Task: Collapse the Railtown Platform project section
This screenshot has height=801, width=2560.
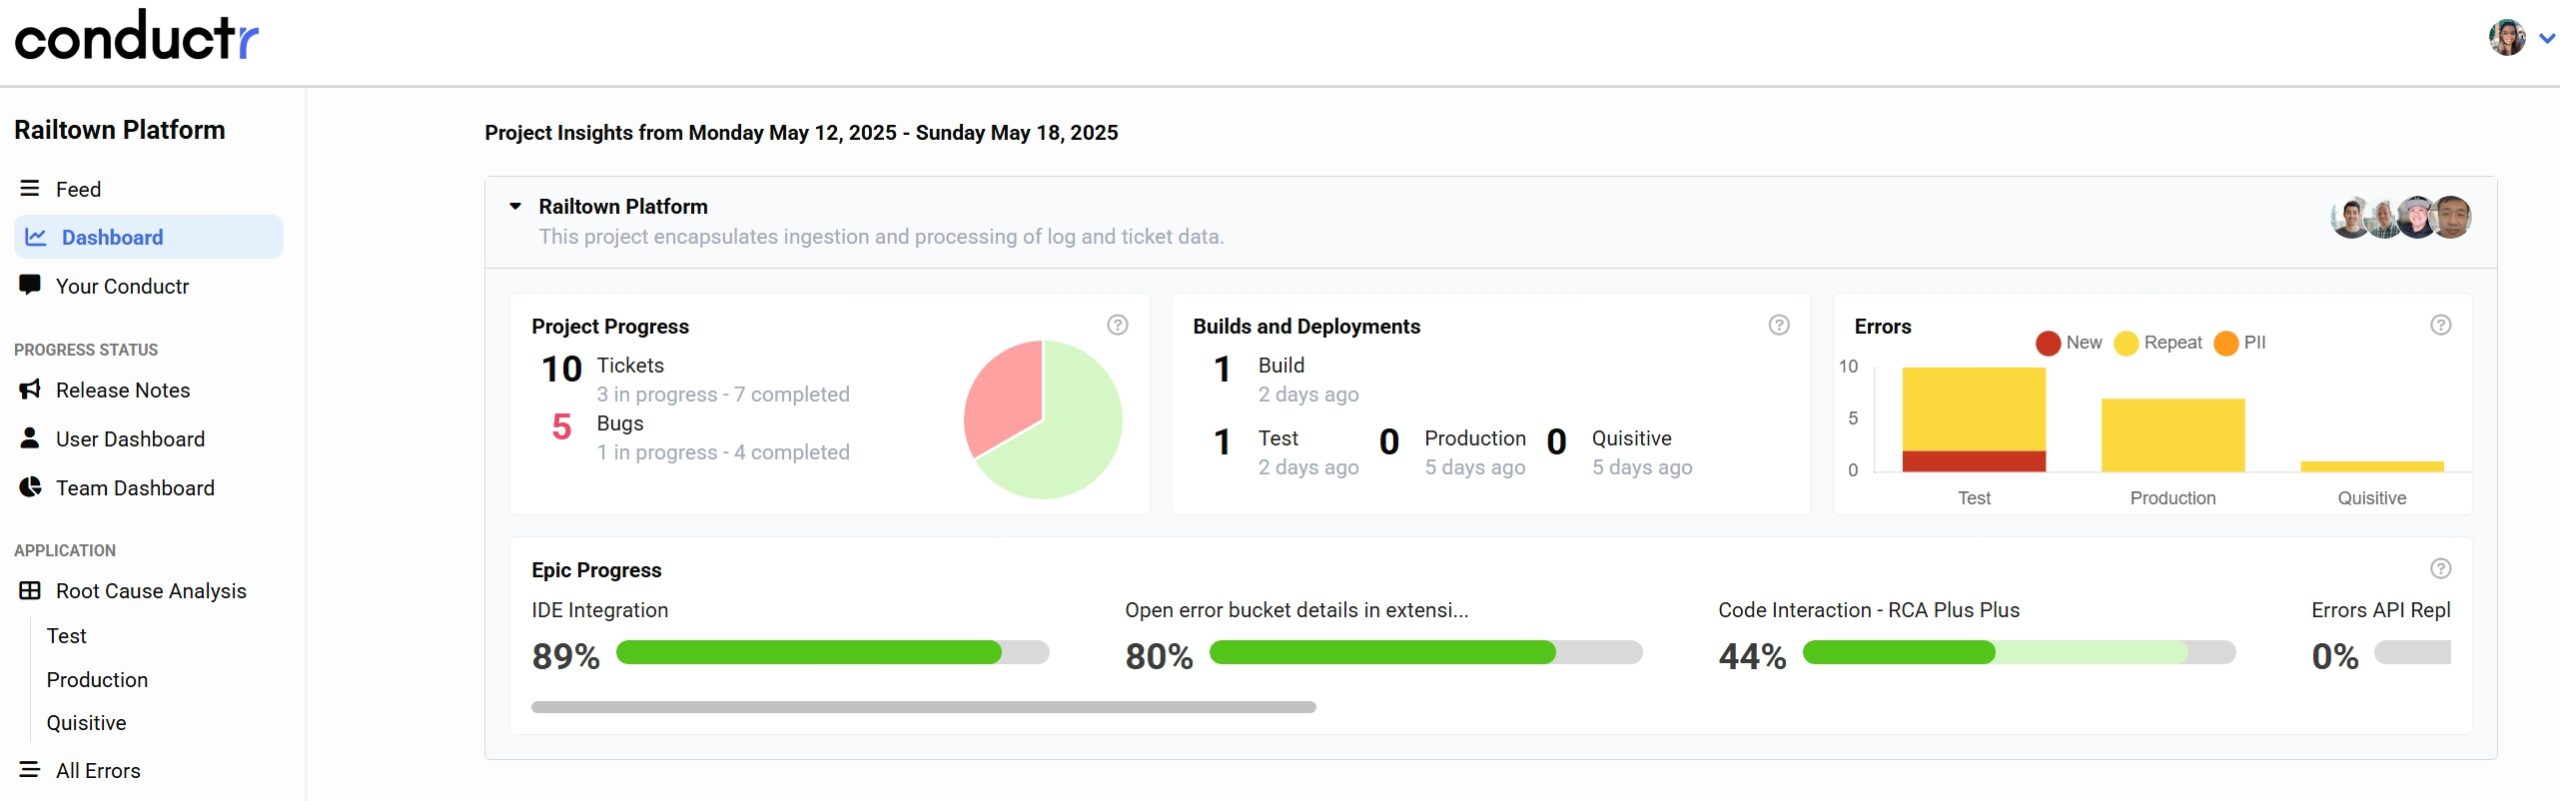Action: [515, 206]
